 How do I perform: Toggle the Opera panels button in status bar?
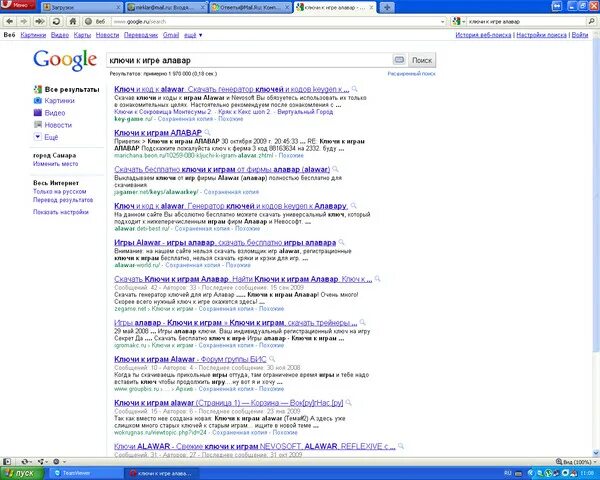pyautogui.click(x=7, y=462)
